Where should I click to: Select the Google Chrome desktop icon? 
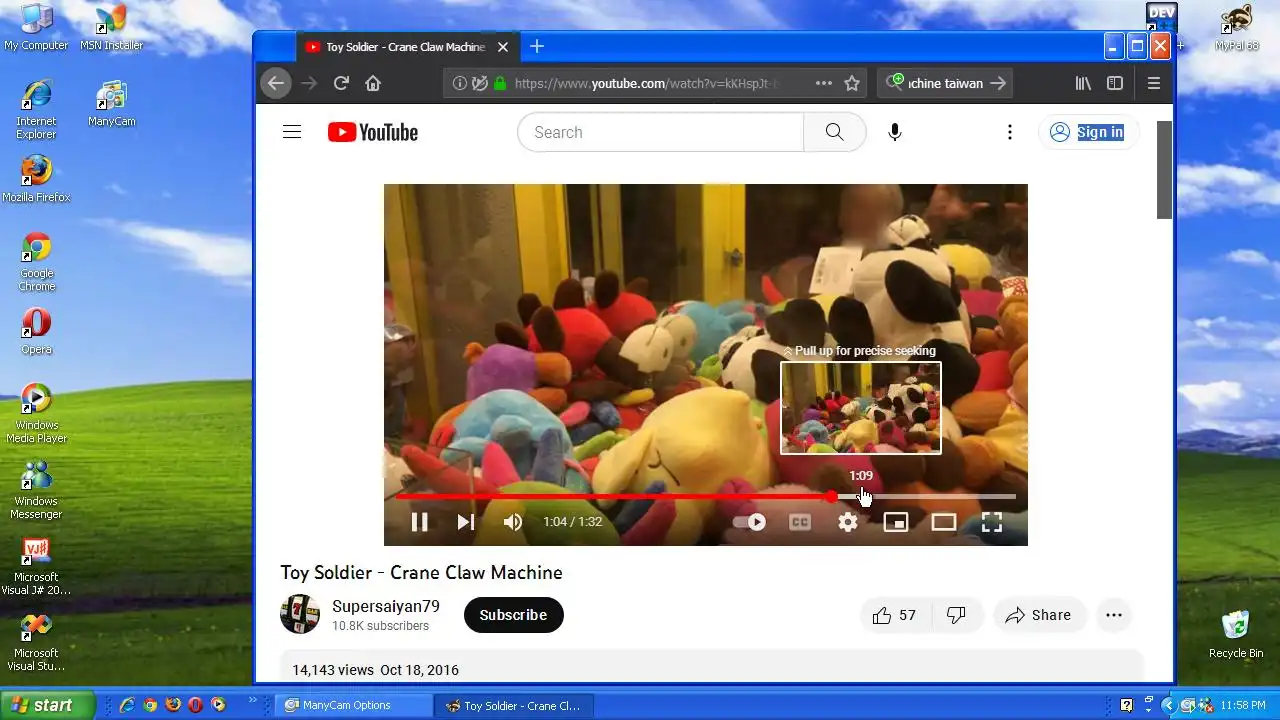(36, 262)
